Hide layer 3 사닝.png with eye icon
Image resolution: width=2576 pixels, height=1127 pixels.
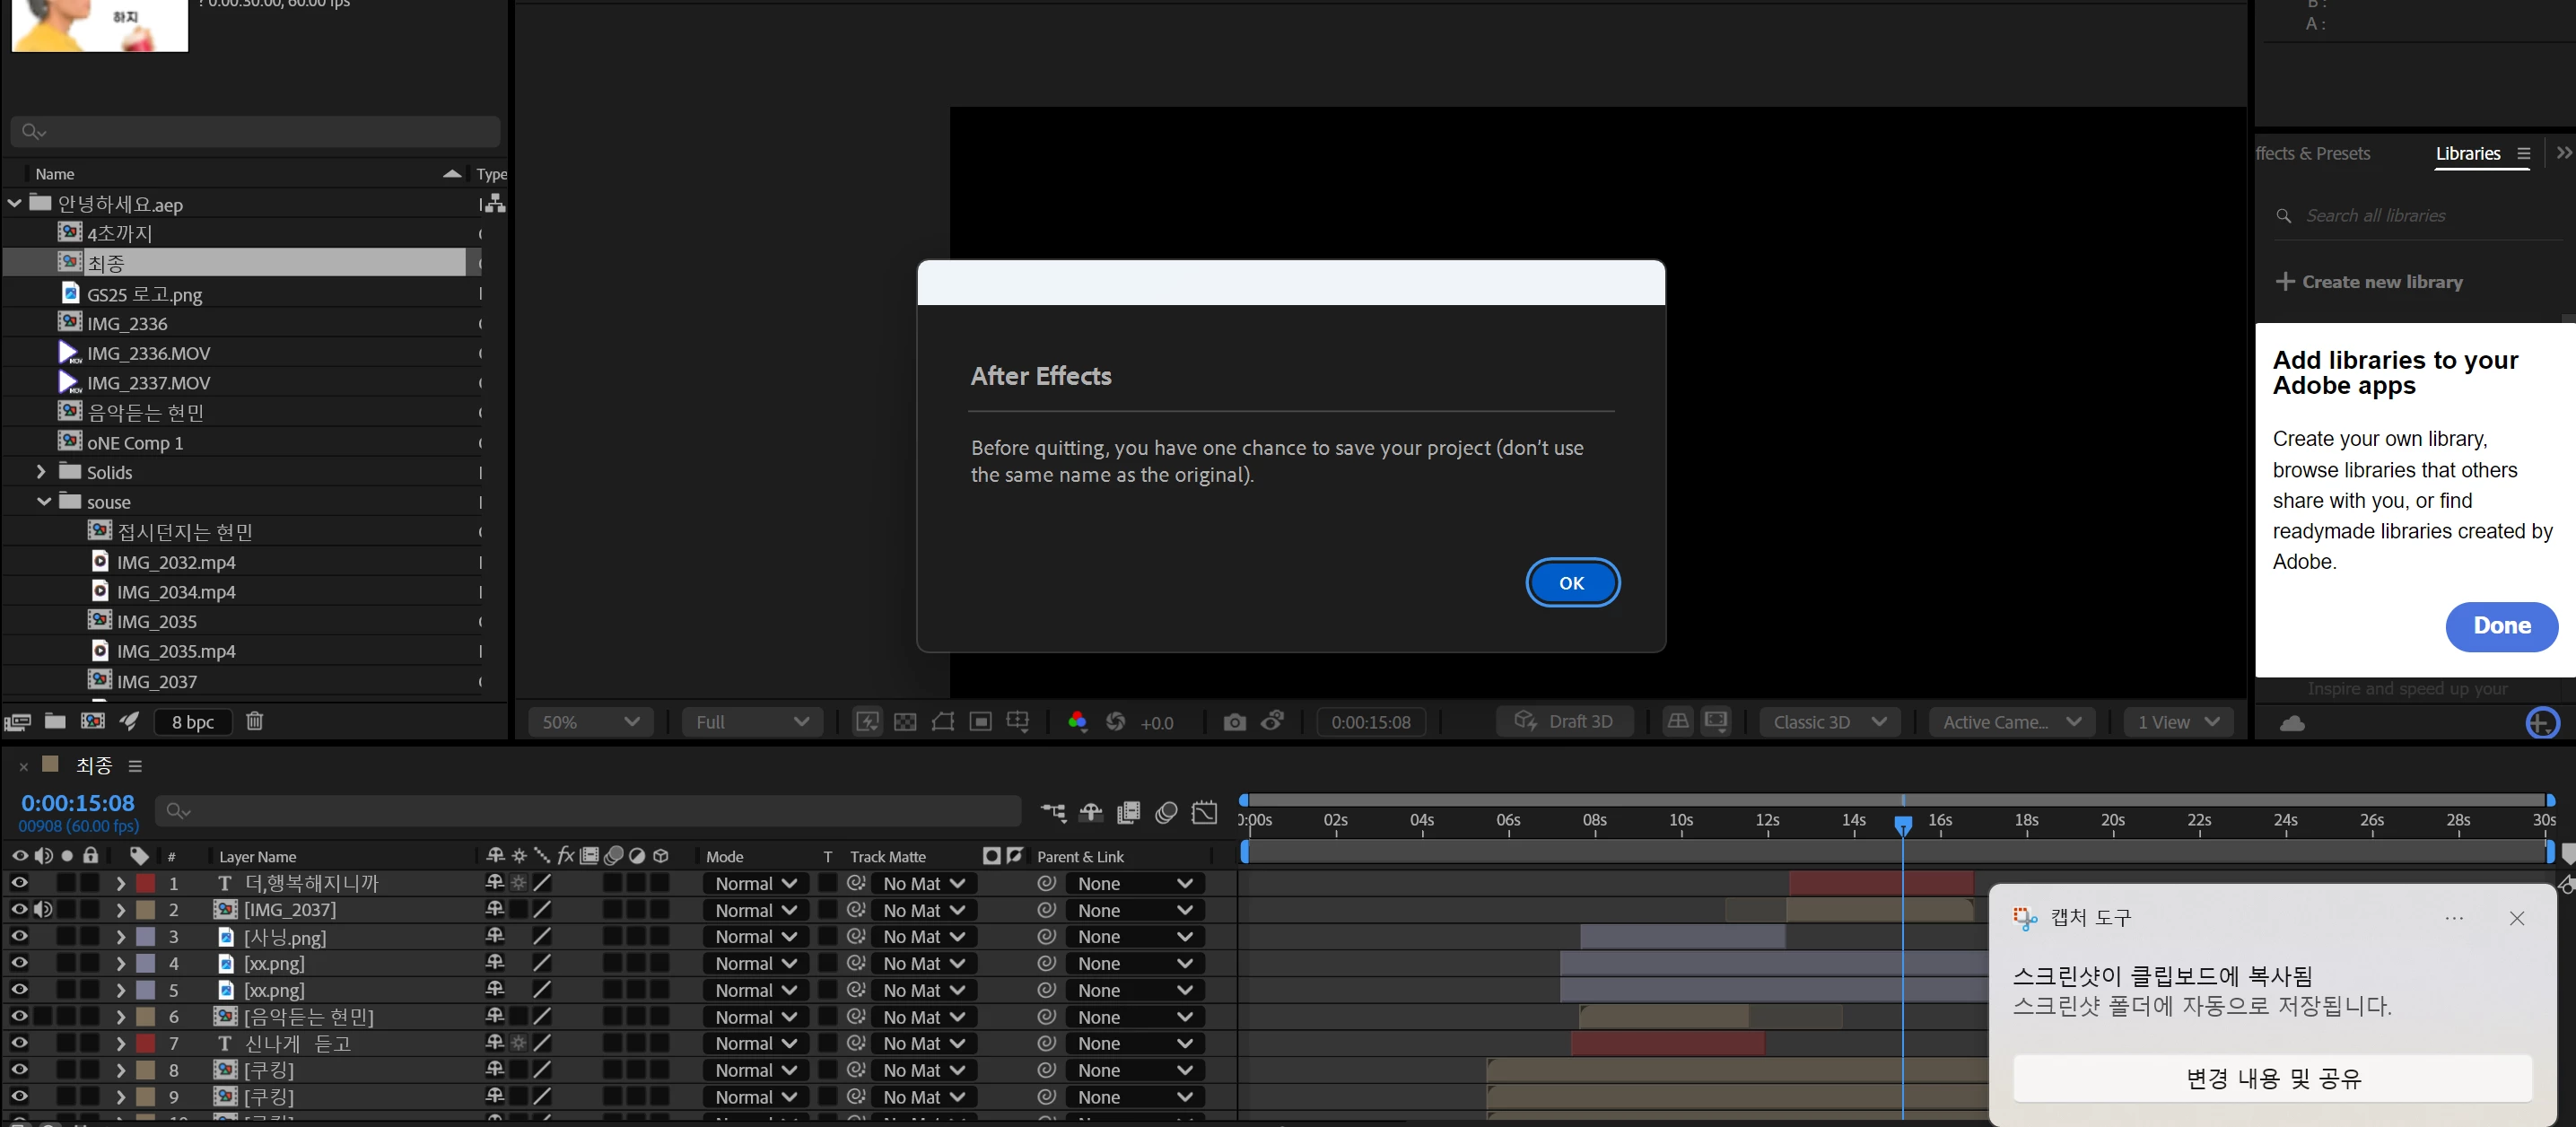[x=19, y=936]
